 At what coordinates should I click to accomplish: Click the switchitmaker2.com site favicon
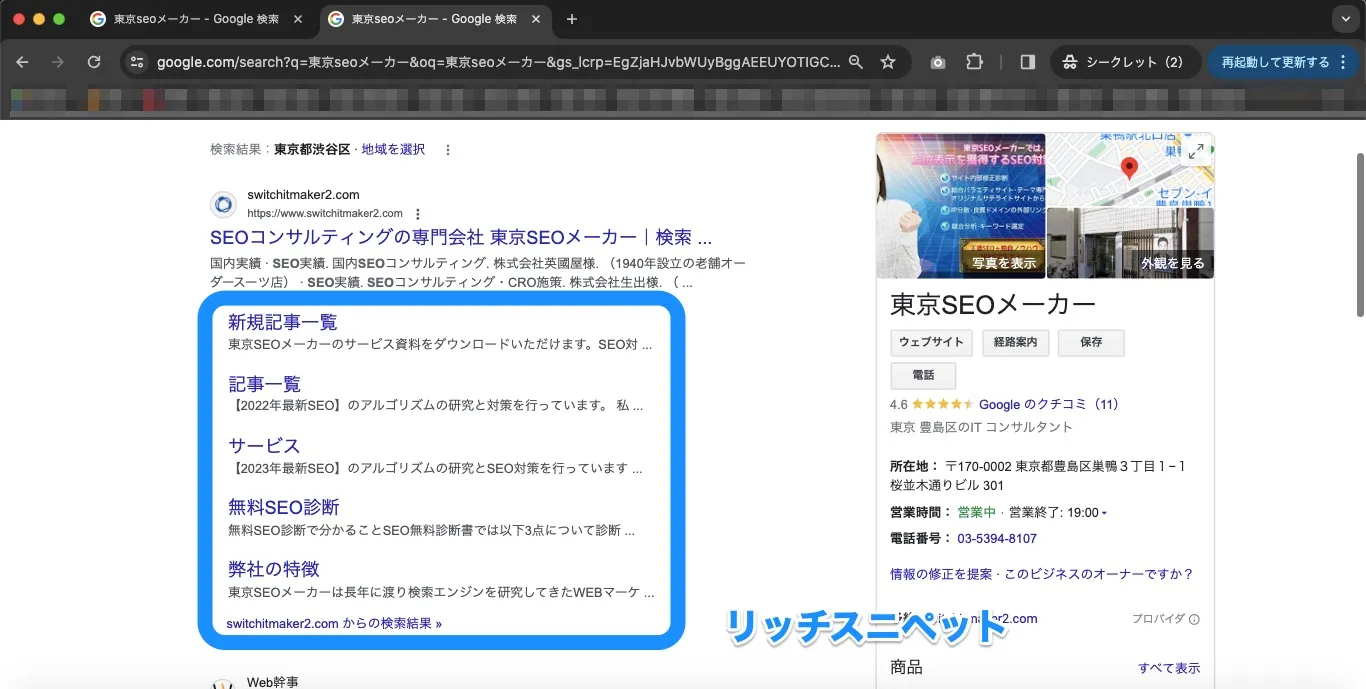(x=224, y=204)
